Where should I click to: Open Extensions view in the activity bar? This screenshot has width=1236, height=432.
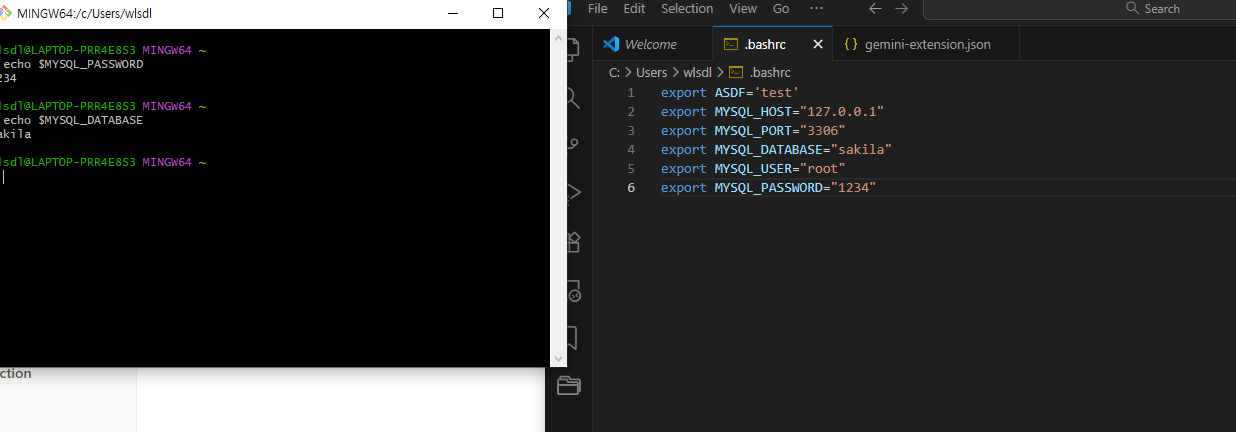click(573, 241)
